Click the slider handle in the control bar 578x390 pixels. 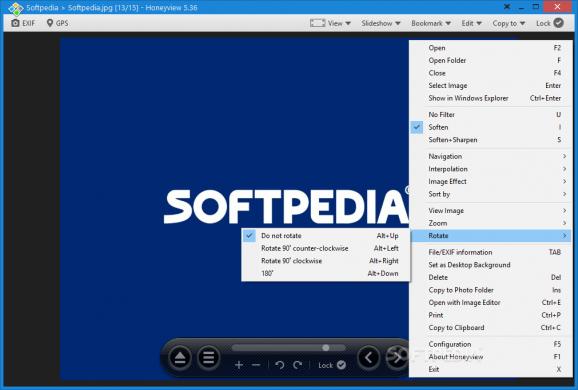coord(325,348)
